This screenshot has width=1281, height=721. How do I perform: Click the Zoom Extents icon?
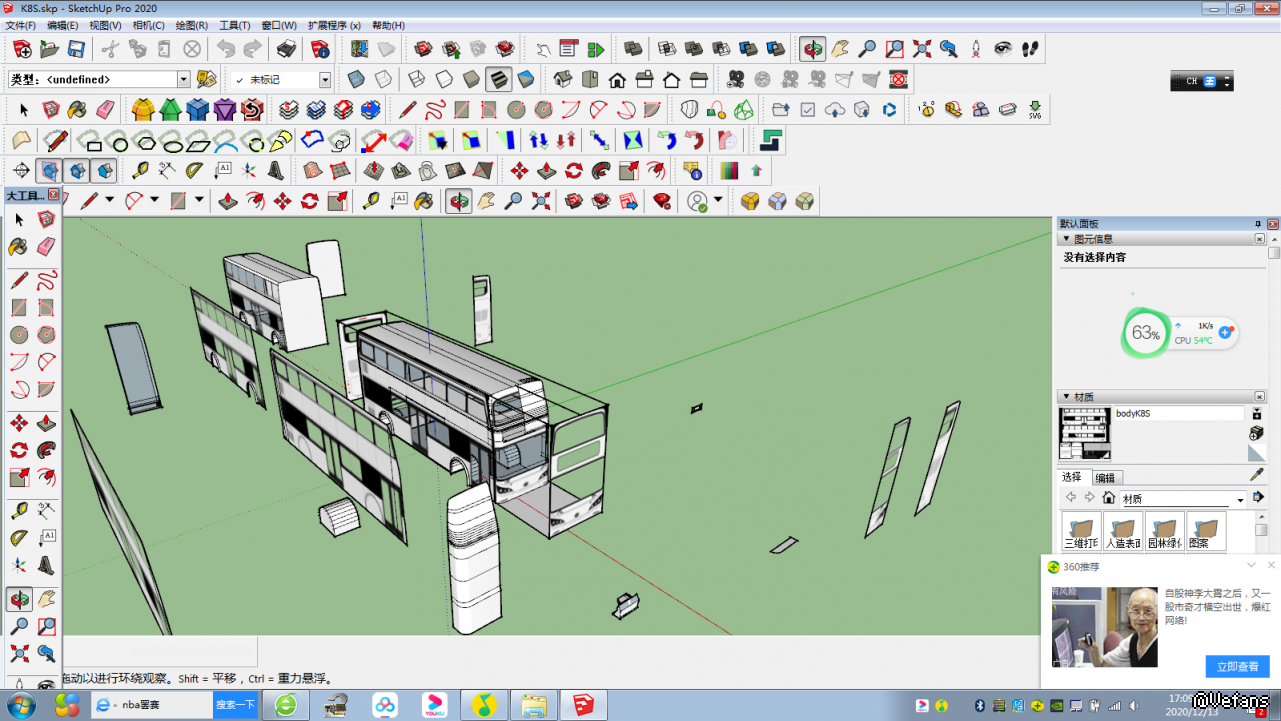click(x=922, y=49)
